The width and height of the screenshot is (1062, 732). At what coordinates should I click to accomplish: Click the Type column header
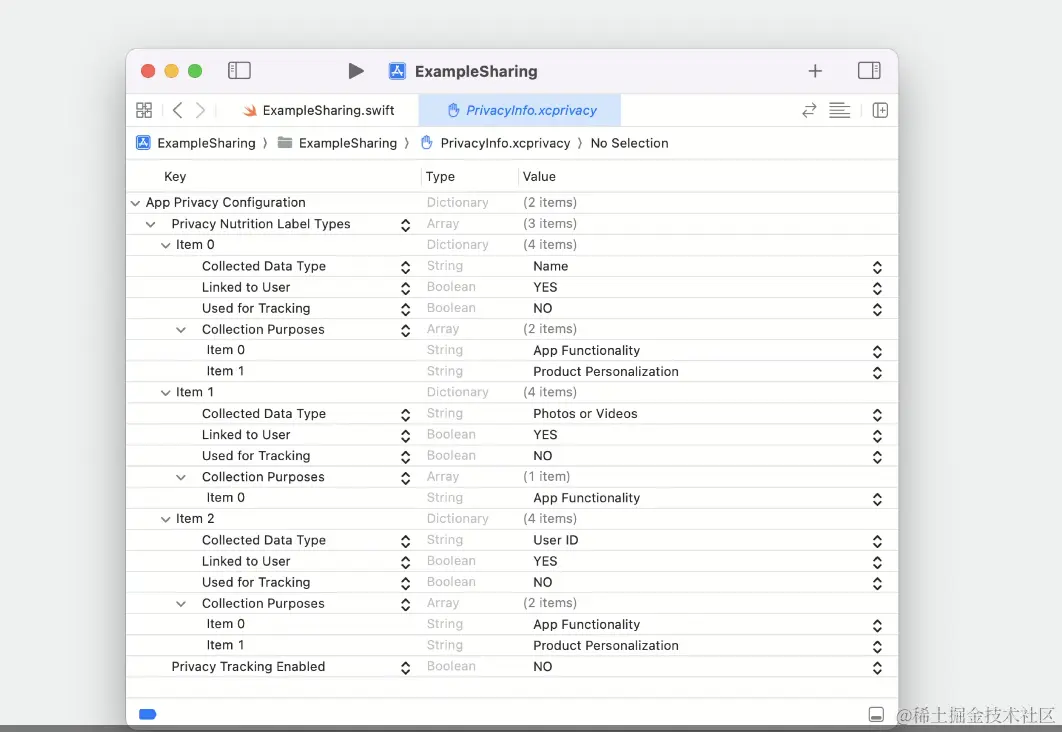tap(440, 177)
